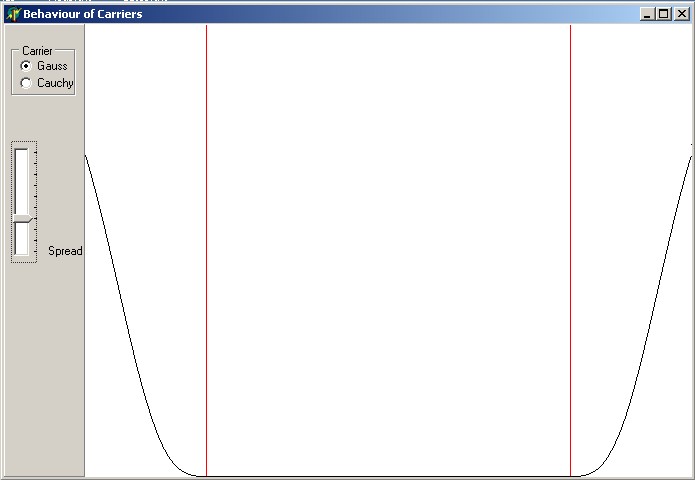Click the white plot area between red lines
The width and height of the screenshot is (695, 480).
[x=388, y=250]
